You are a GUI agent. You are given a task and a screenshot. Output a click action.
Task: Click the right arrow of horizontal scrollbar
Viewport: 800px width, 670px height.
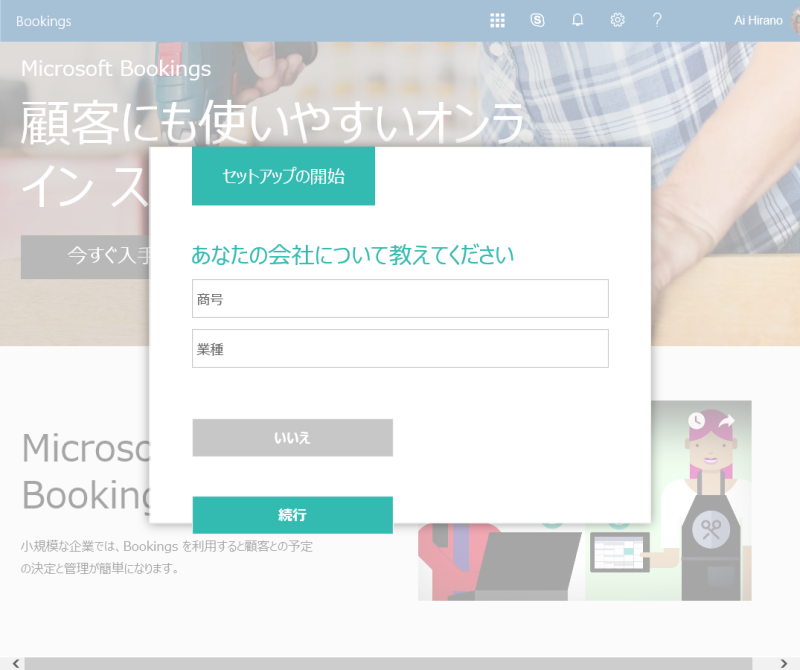pyautogui.click(x=784, y=663)
